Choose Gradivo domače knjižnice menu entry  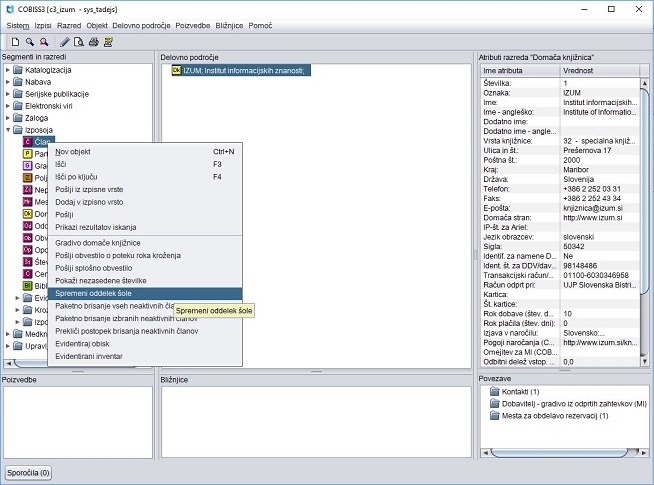145,243
